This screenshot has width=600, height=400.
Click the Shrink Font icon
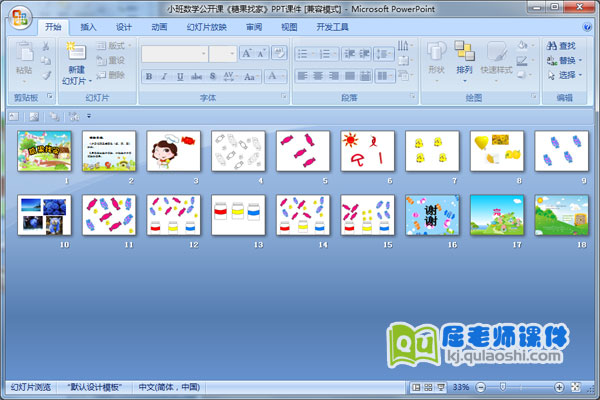[261, 53]
